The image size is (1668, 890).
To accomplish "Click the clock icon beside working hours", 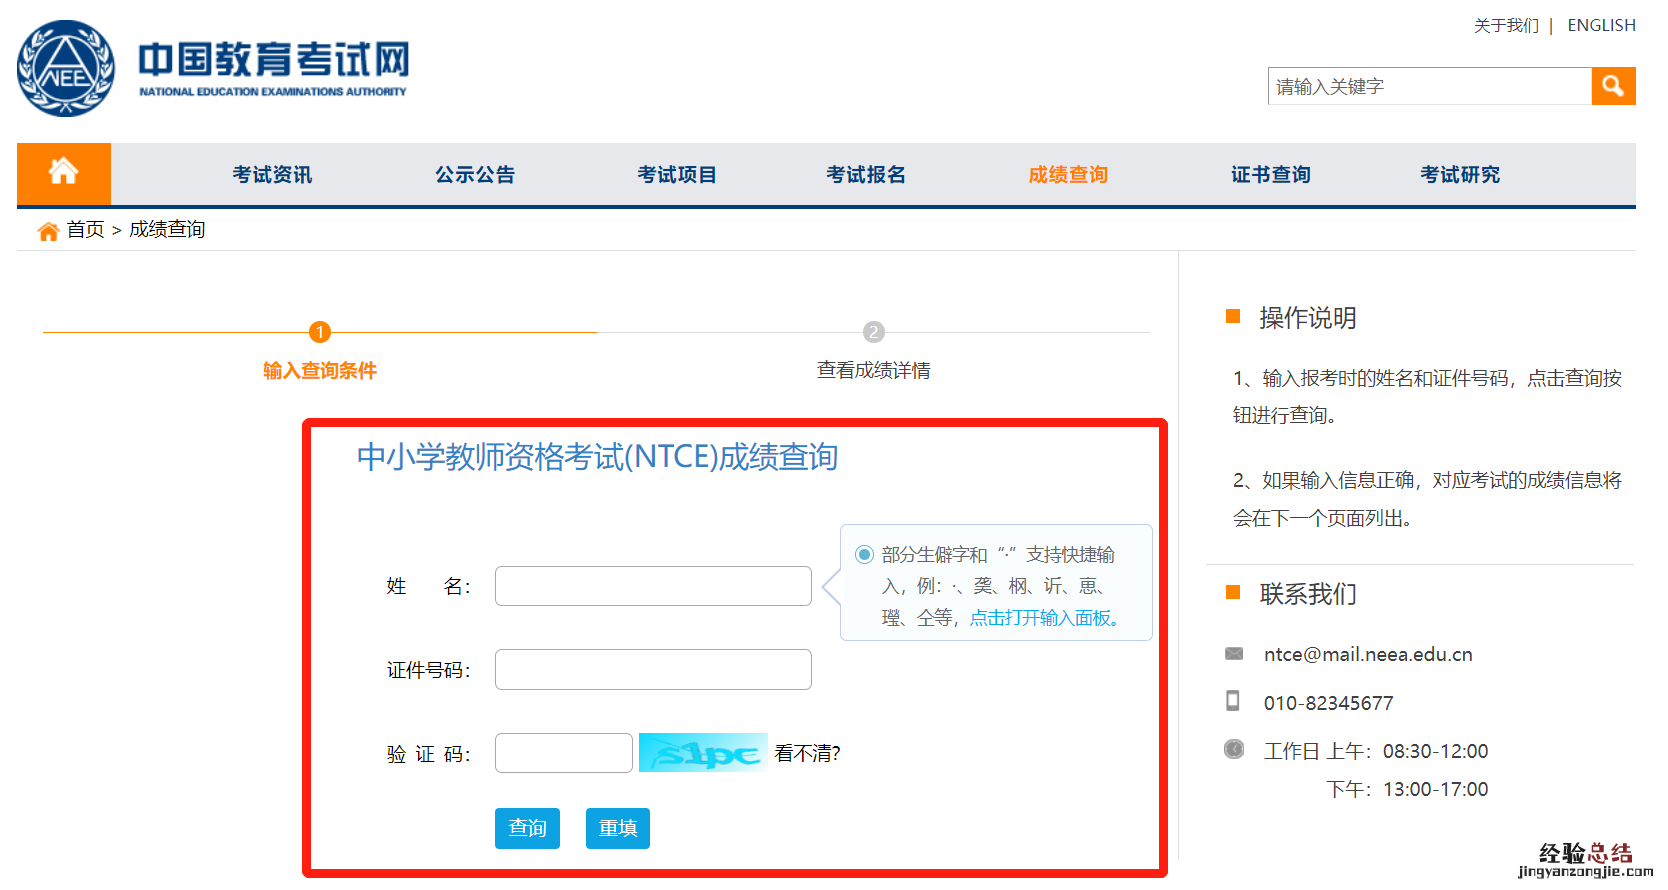I will click(1234, 750).
